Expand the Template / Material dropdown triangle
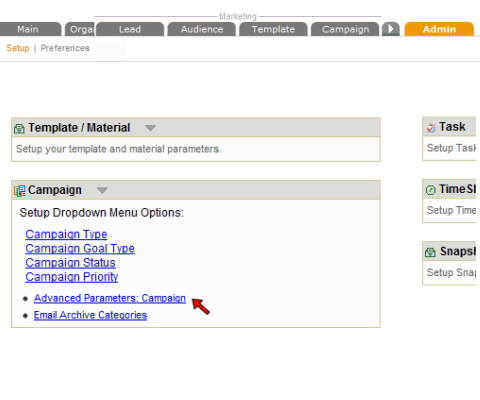Screen dimensions: 480x400 pyautogui.click(x=150, y=128)
